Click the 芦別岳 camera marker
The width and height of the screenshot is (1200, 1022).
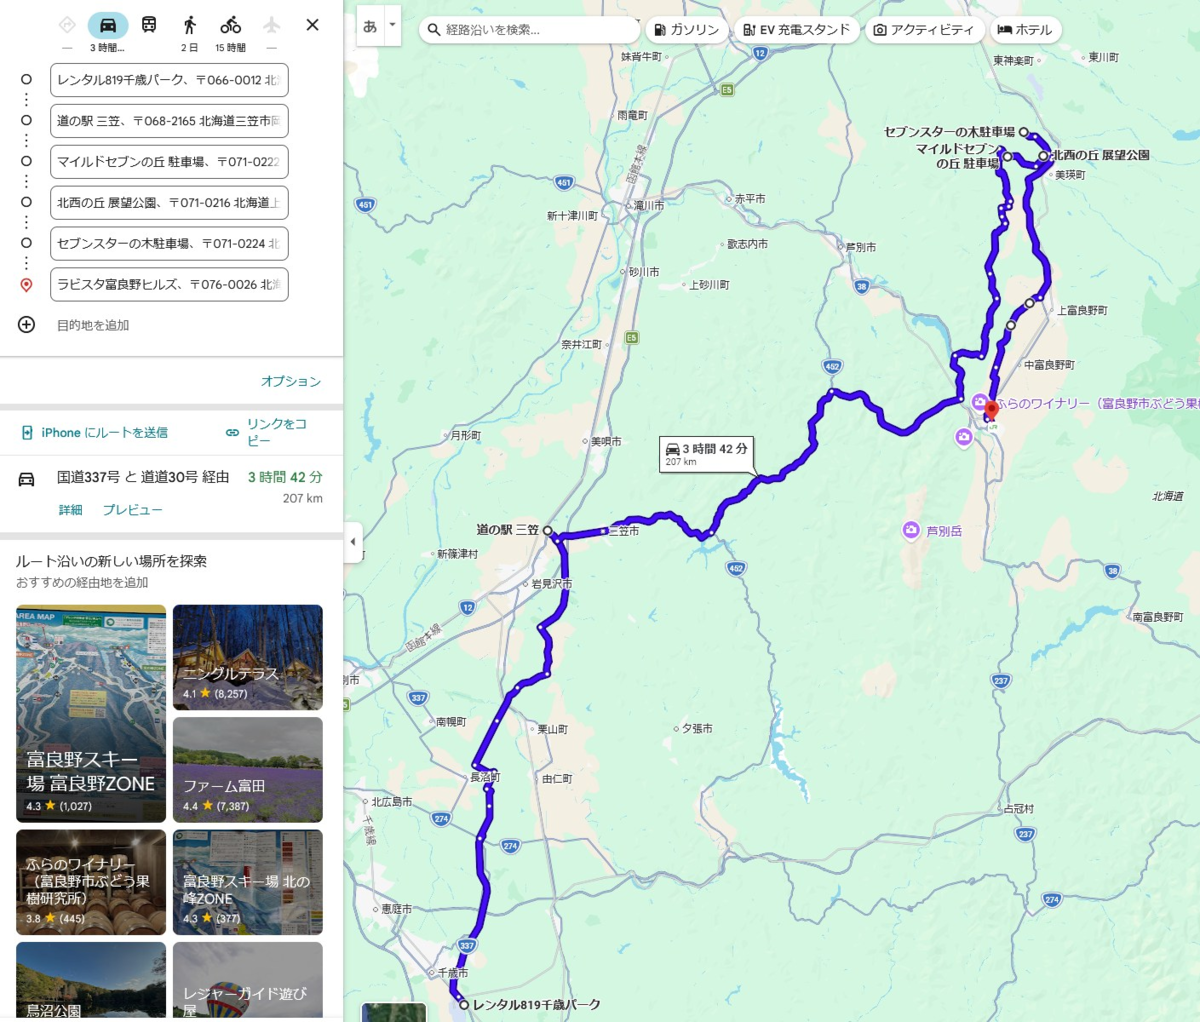tap(911, 531)
